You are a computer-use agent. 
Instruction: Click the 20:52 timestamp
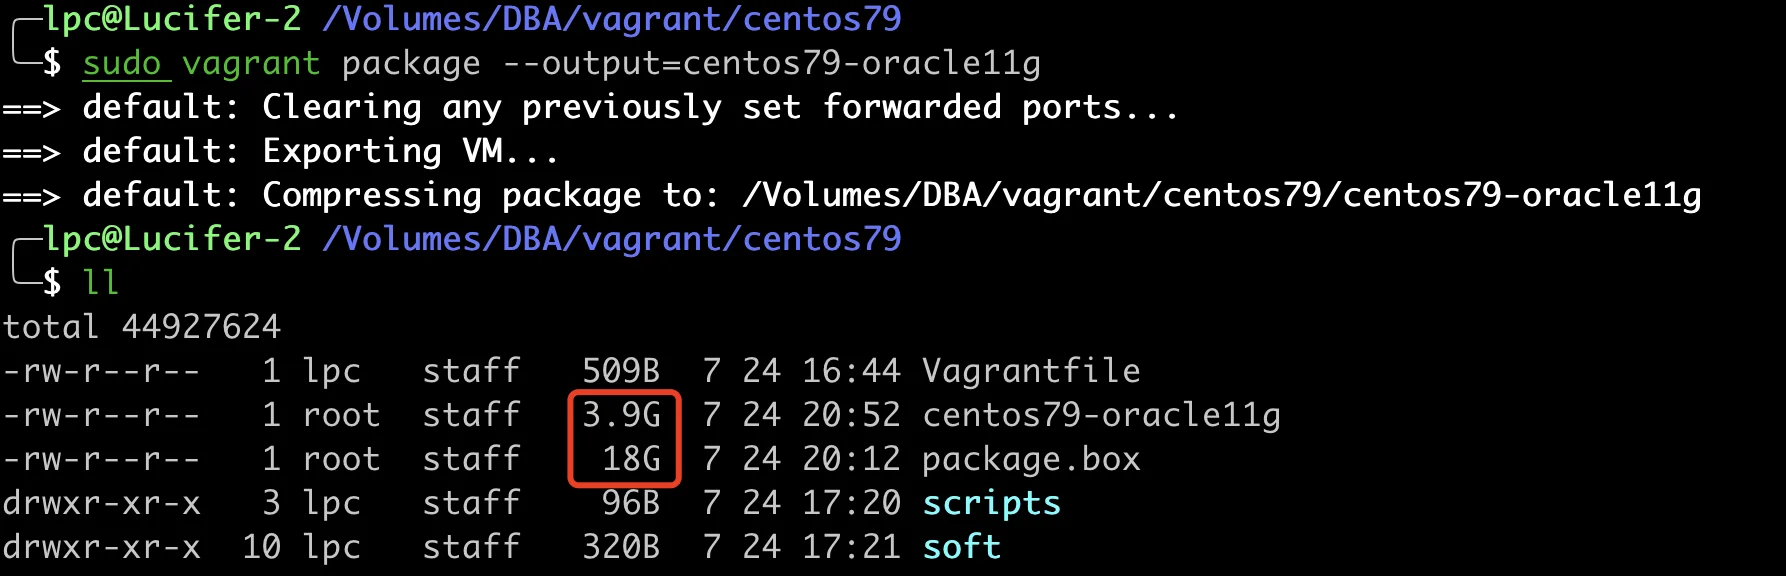(851, 415)
